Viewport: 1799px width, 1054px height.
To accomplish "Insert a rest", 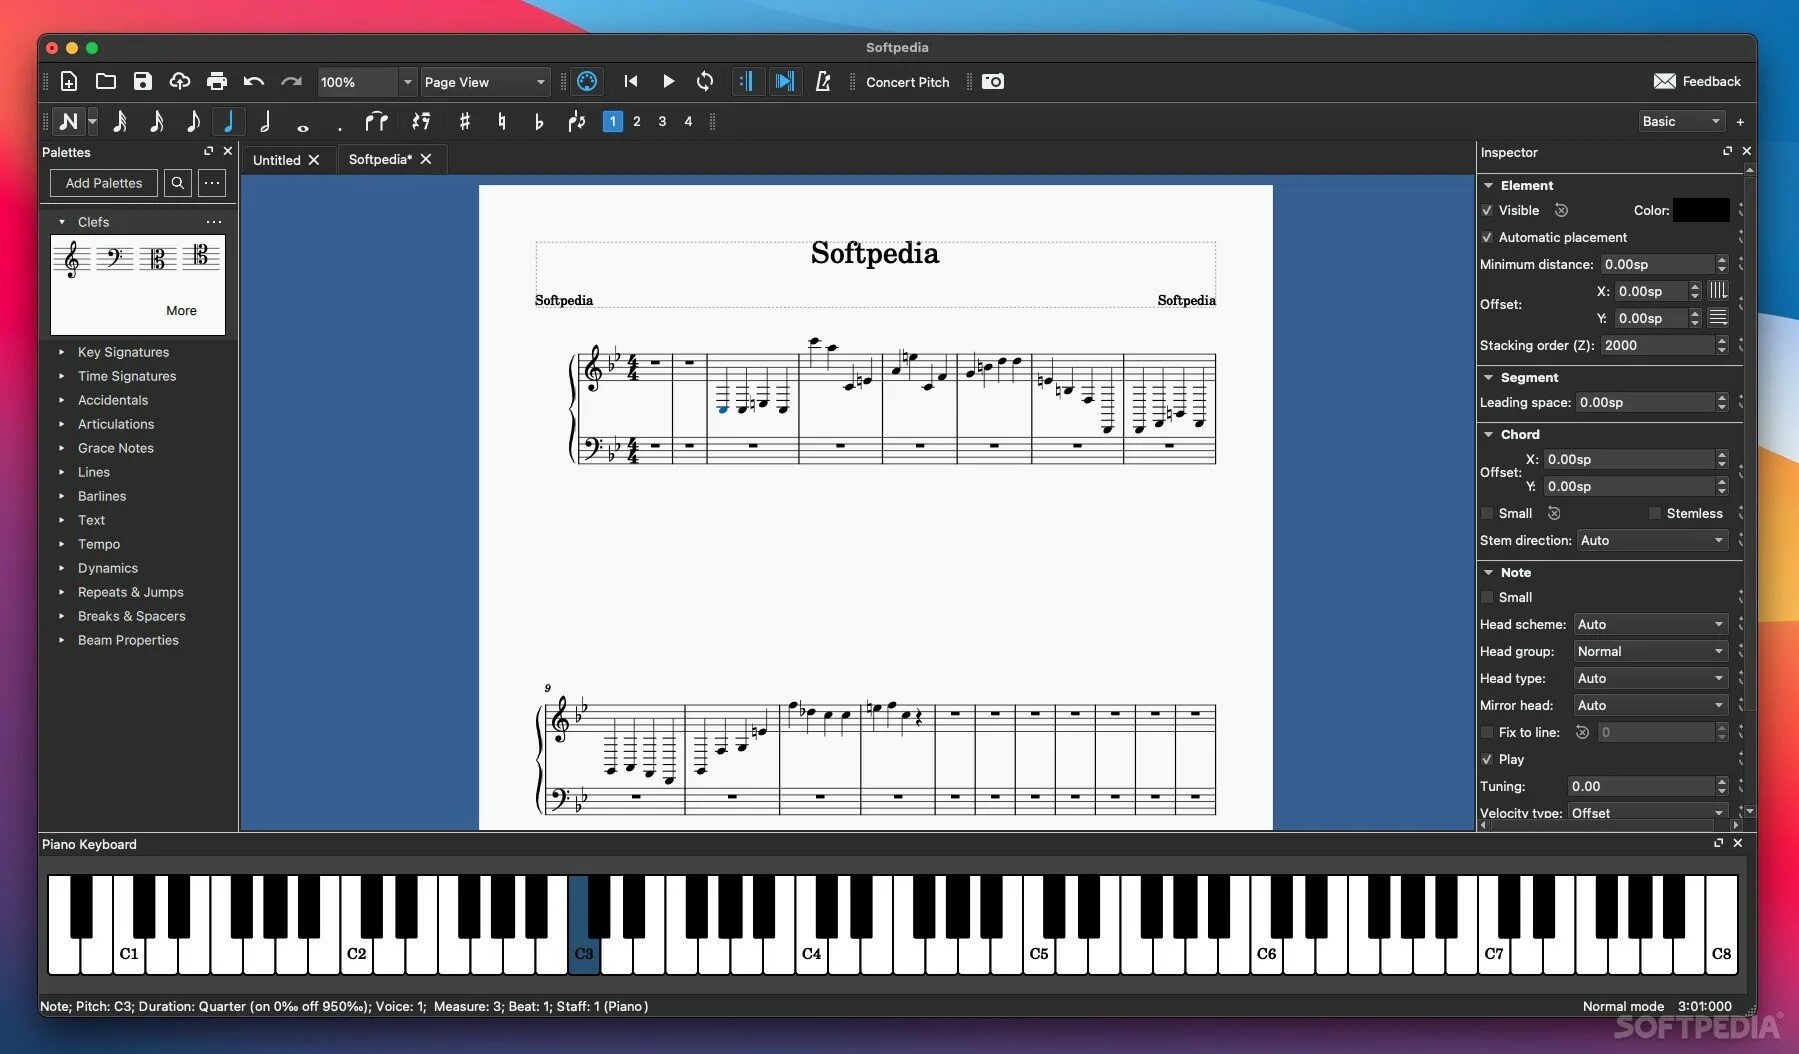I will [421, 122].
